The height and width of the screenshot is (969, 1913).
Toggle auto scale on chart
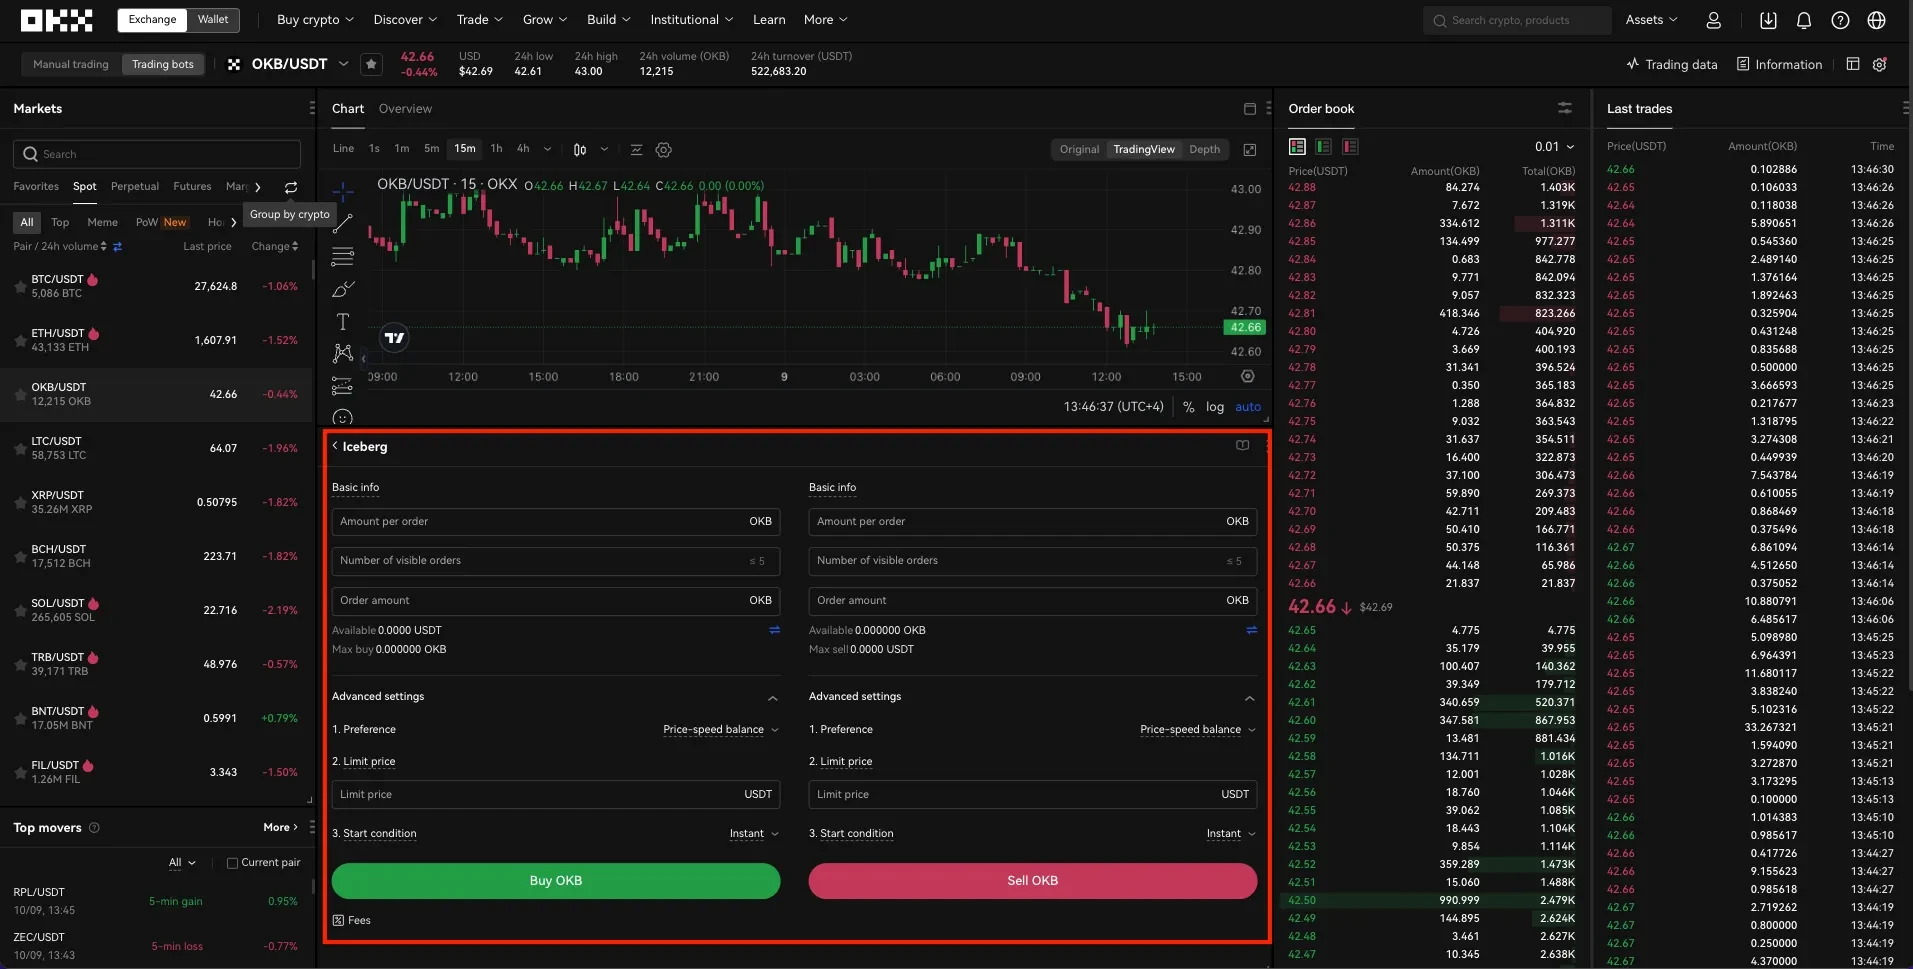coord(1248,407)
